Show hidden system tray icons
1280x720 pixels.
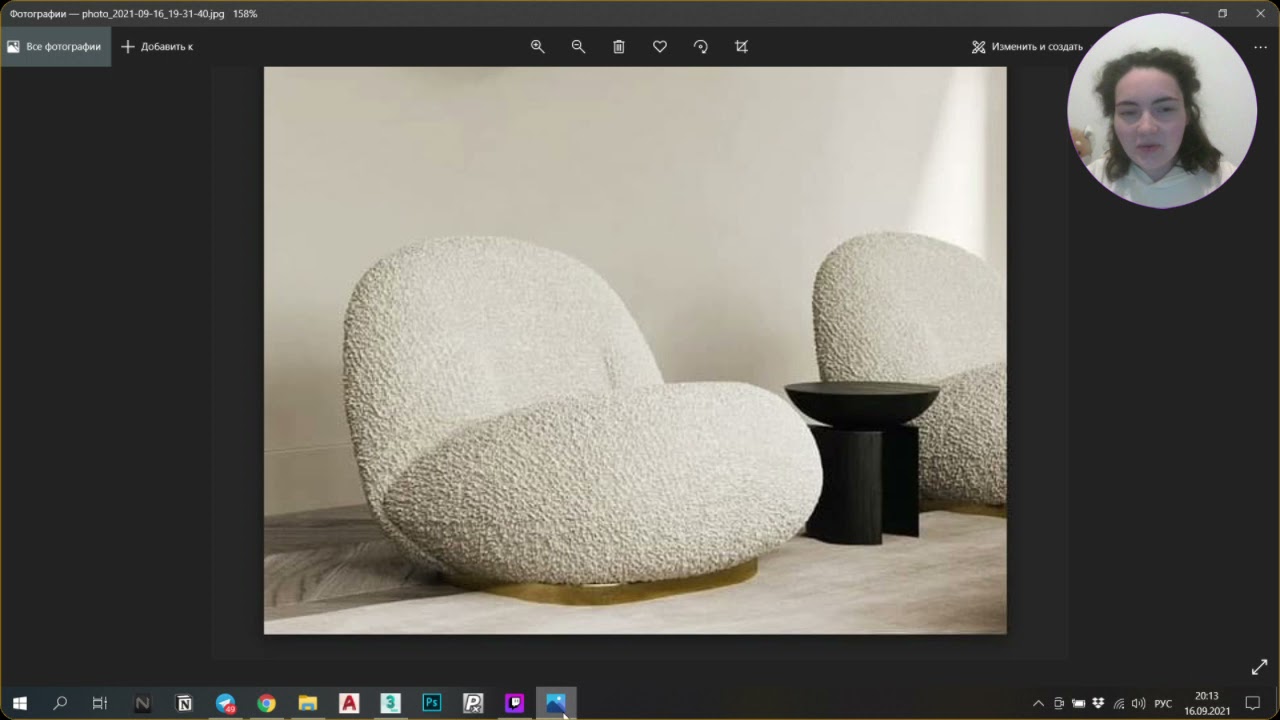tap(1038, 703)
